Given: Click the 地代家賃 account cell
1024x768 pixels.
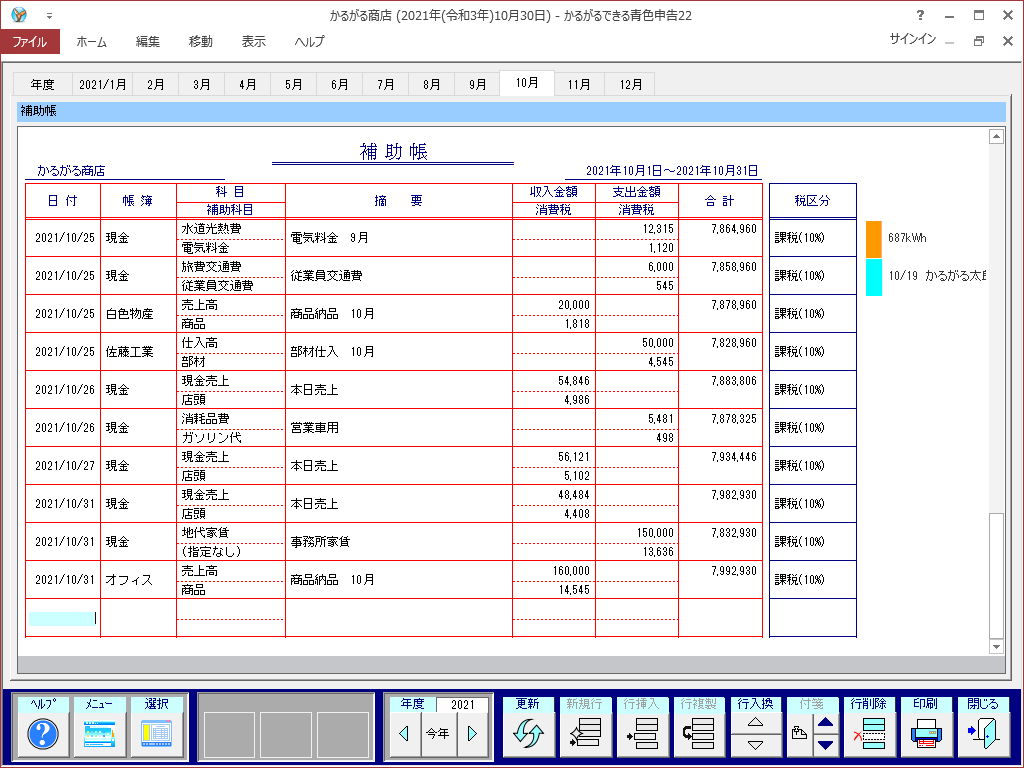Looking at the screenshot, I should point(231,533).
